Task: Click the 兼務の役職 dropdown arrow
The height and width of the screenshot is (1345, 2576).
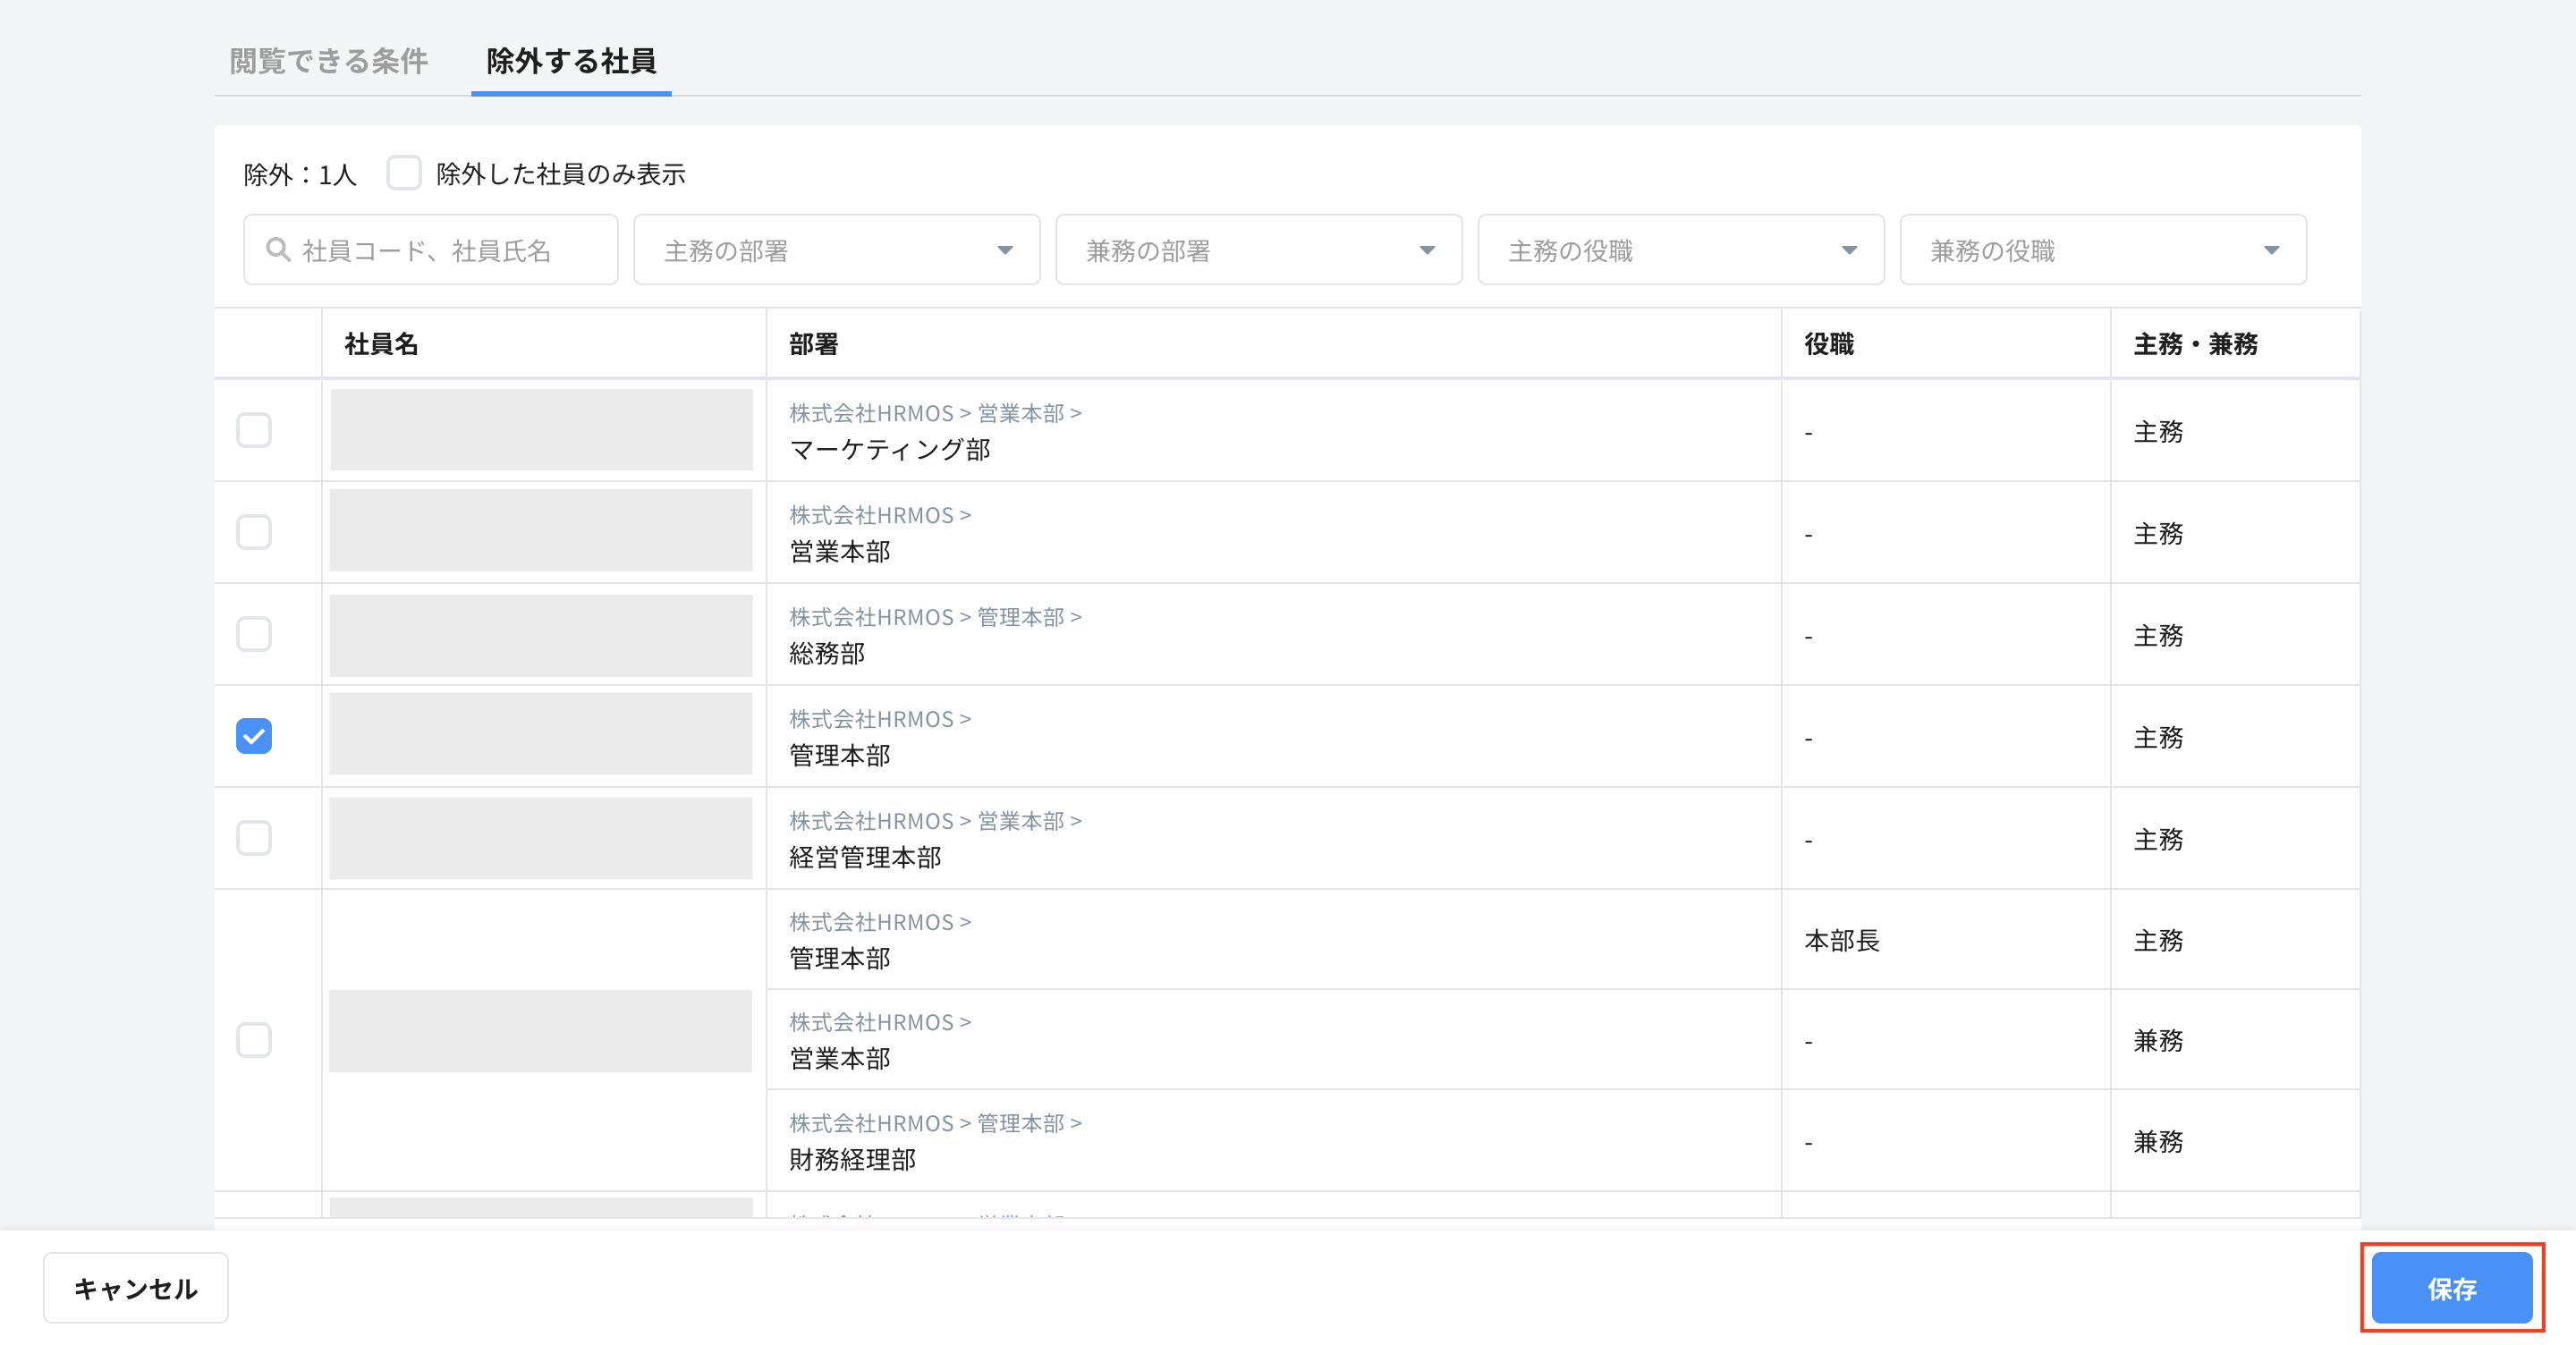Action: pos(2271,250)
